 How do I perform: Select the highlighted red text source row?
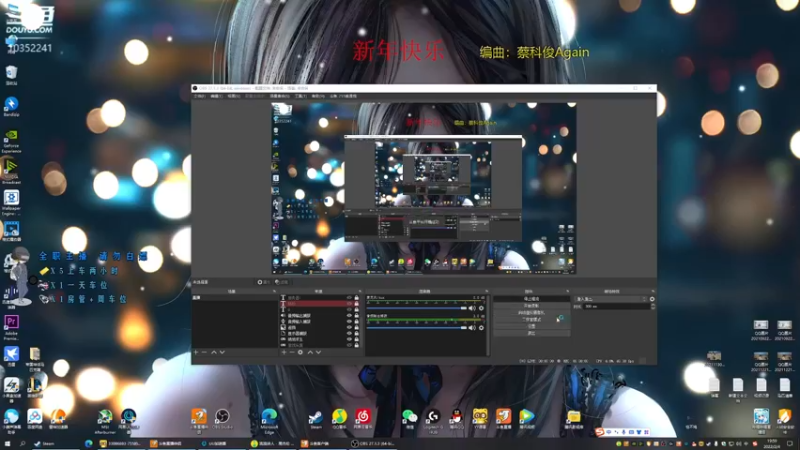click(320, 304)
